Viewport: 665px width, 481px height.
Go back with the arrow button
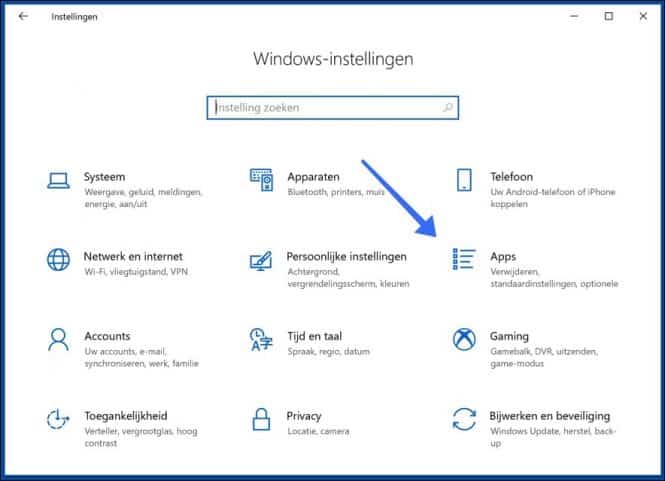(x=23, y=16)
